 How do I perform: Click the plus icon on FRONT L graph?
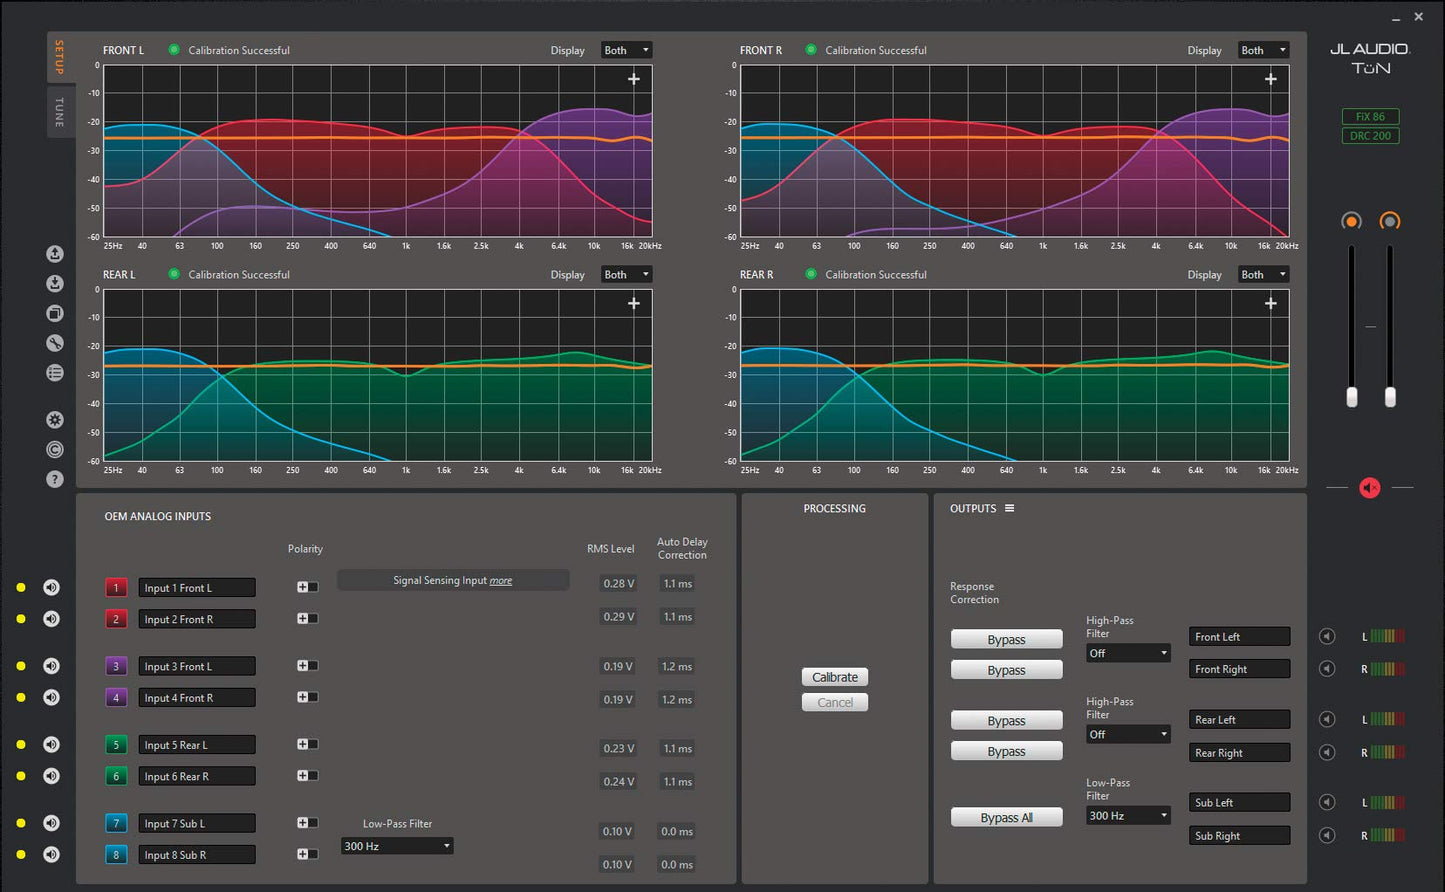click(634, 79)
